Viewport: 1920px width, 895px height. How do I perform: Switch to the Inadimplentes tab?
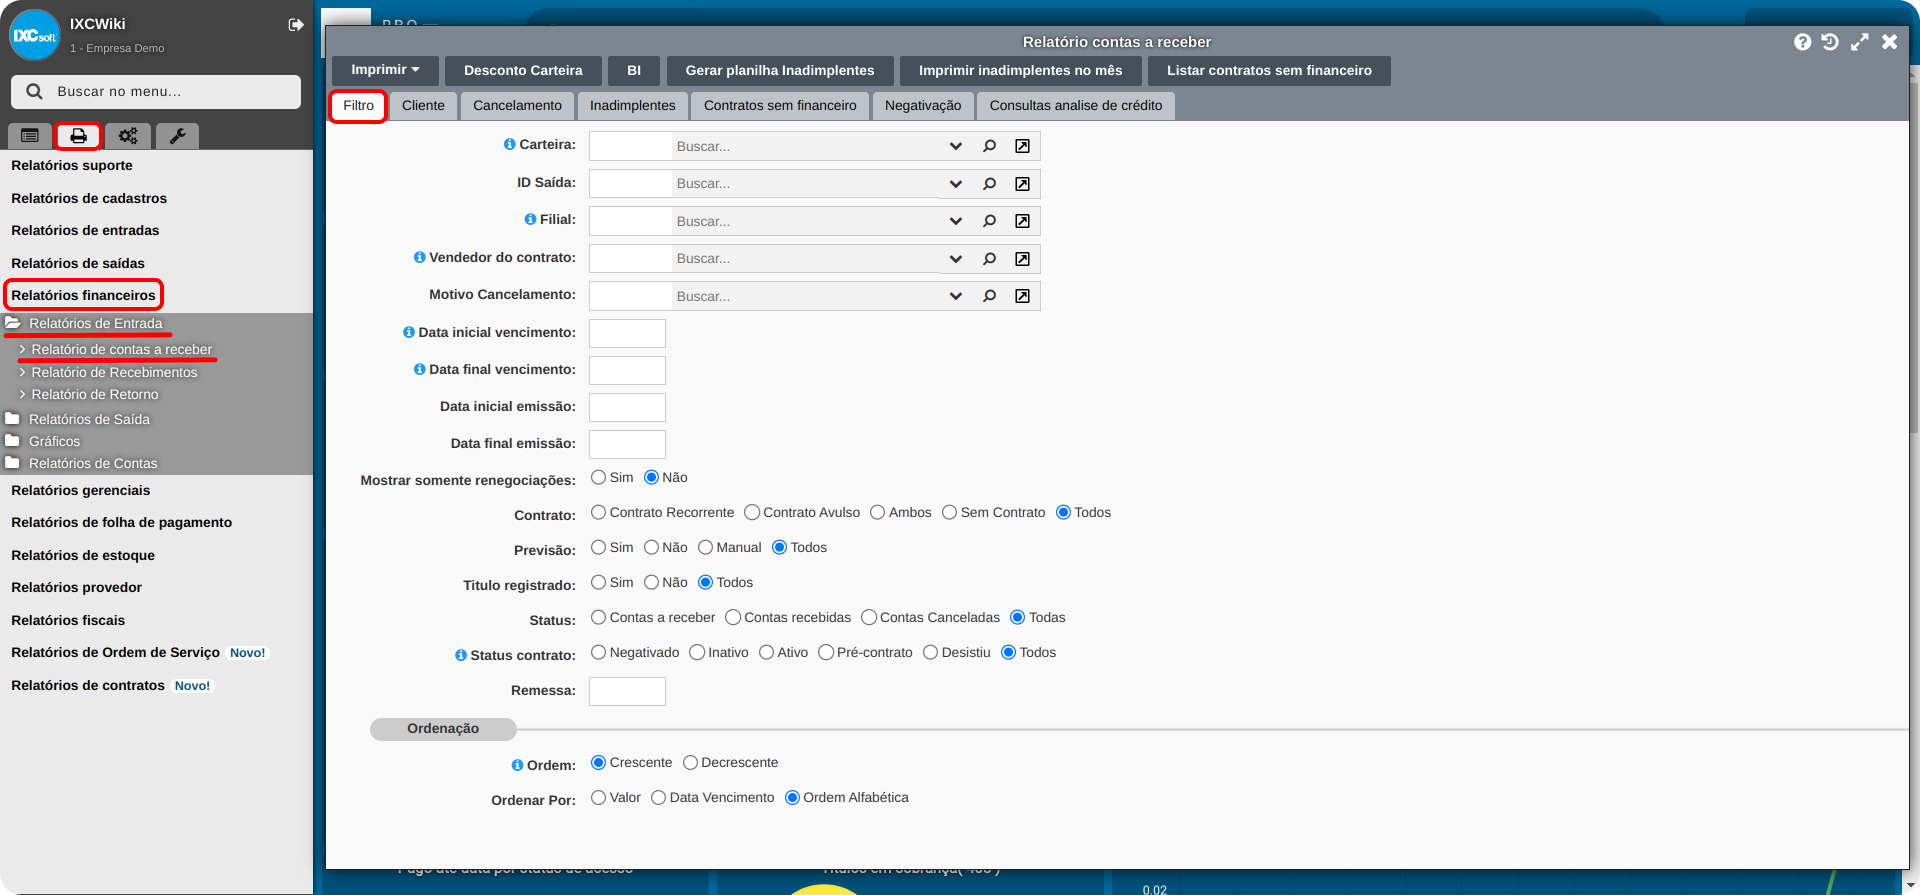pos(632,106)
